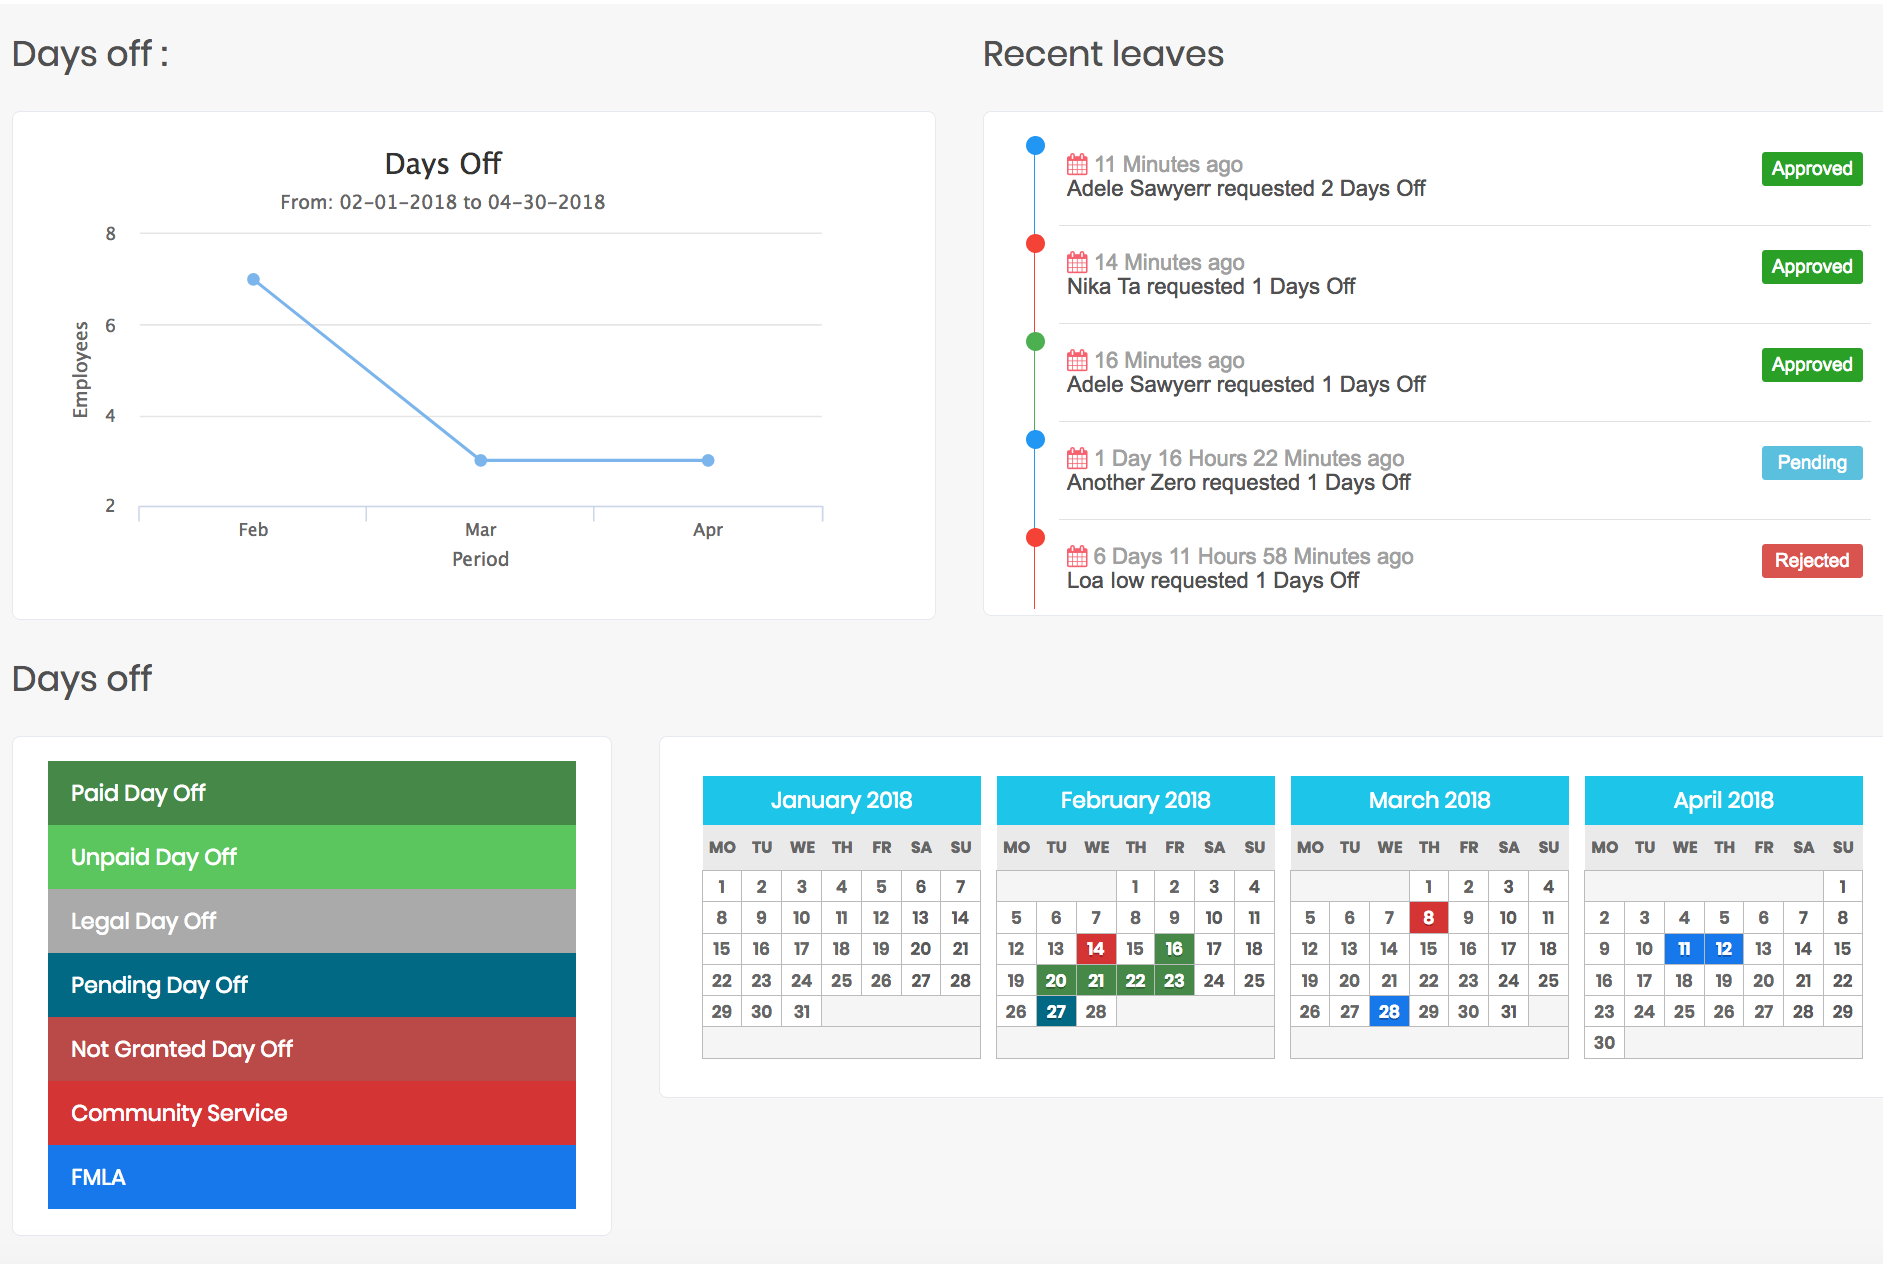1883x1264 pixels.
Task: Click the Rejected badge on Loa low's request
Action: 1811,560
